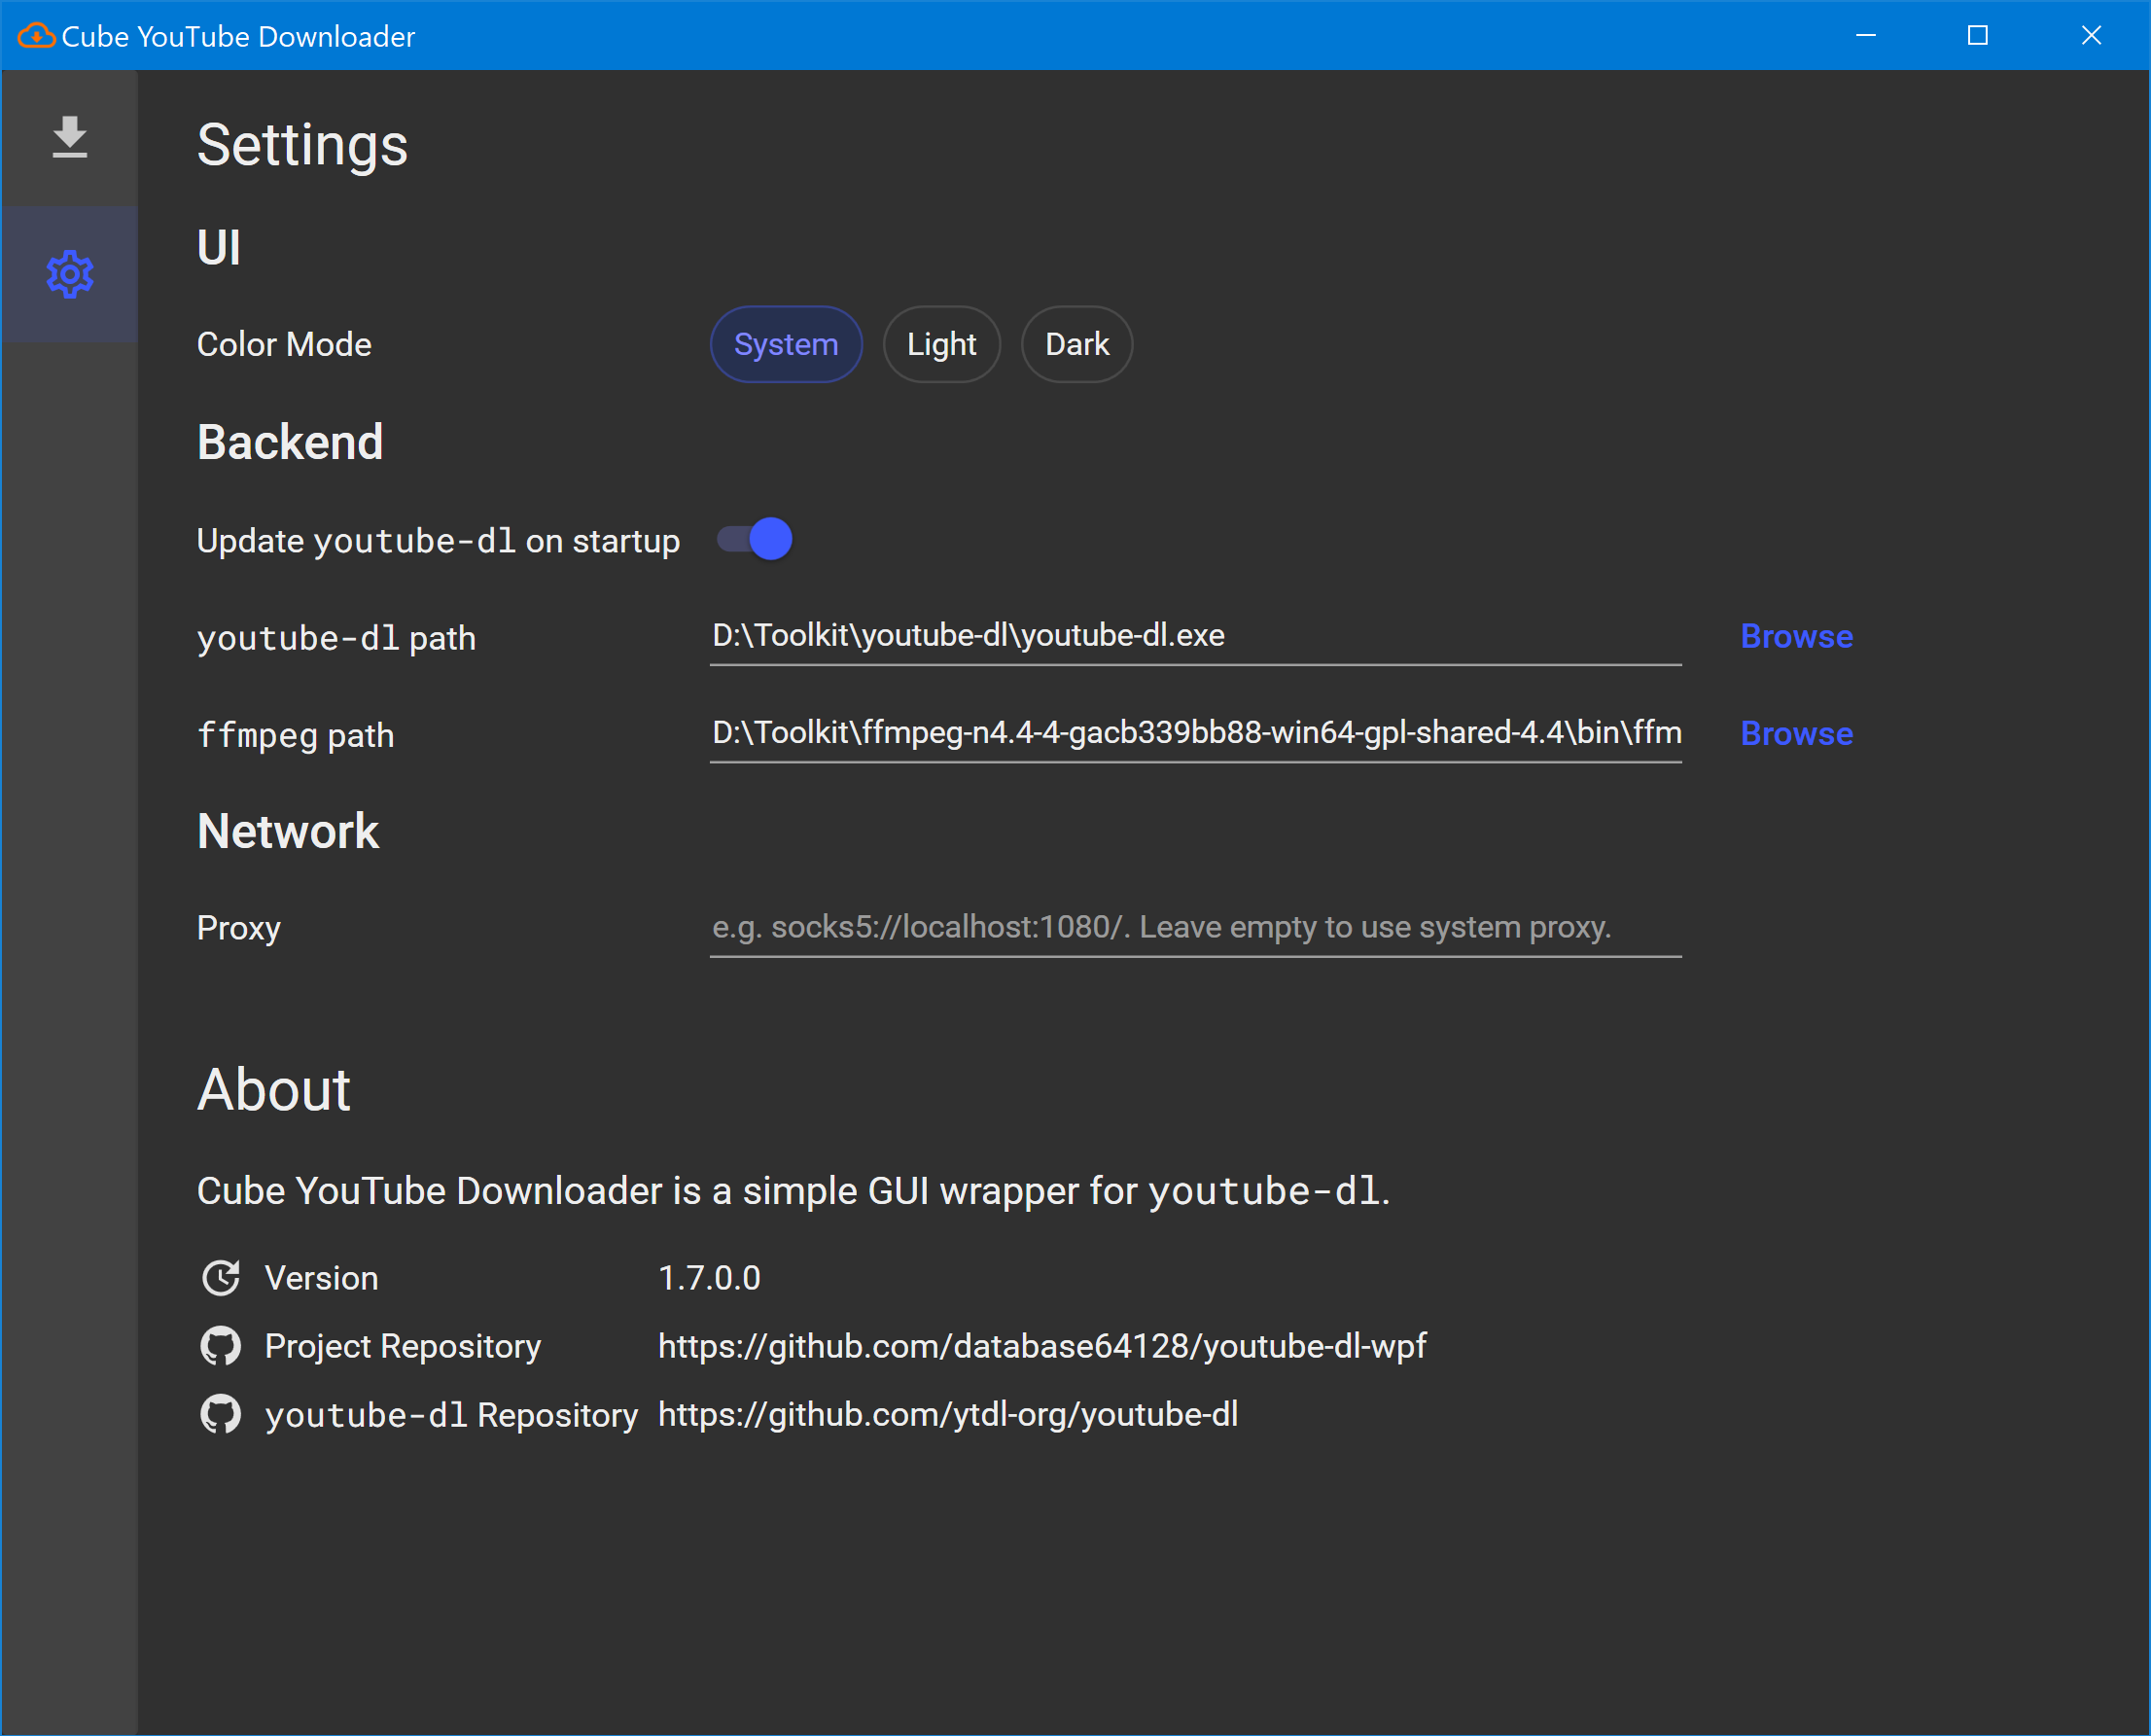Select the Settings gear in sidebar
The width and height of the screenshot is (2151, 1736).
[x=69, y=274]
